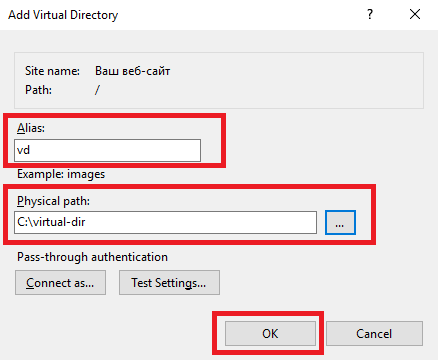
Task: Click the Path: label
Action: click(38, 90)
